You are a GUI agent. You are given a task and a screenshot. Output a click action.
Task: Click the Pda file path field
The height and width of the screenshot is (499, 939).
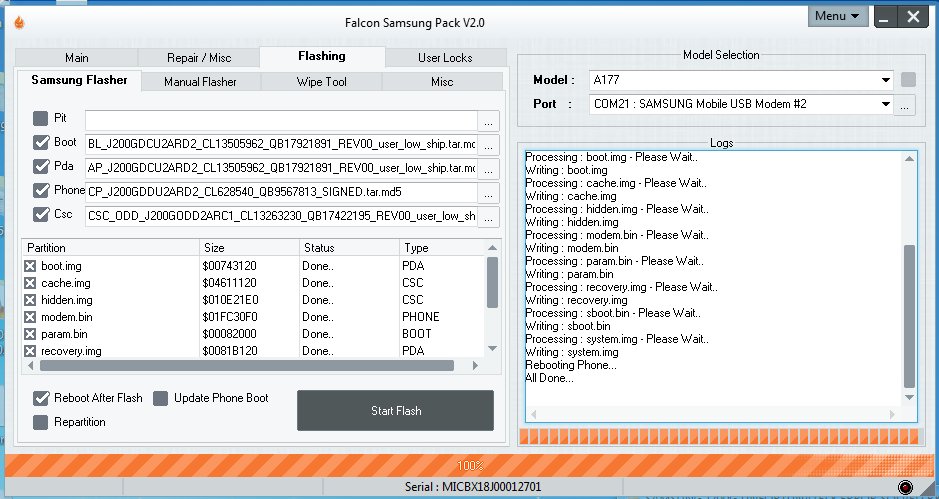tap(281, 169)
